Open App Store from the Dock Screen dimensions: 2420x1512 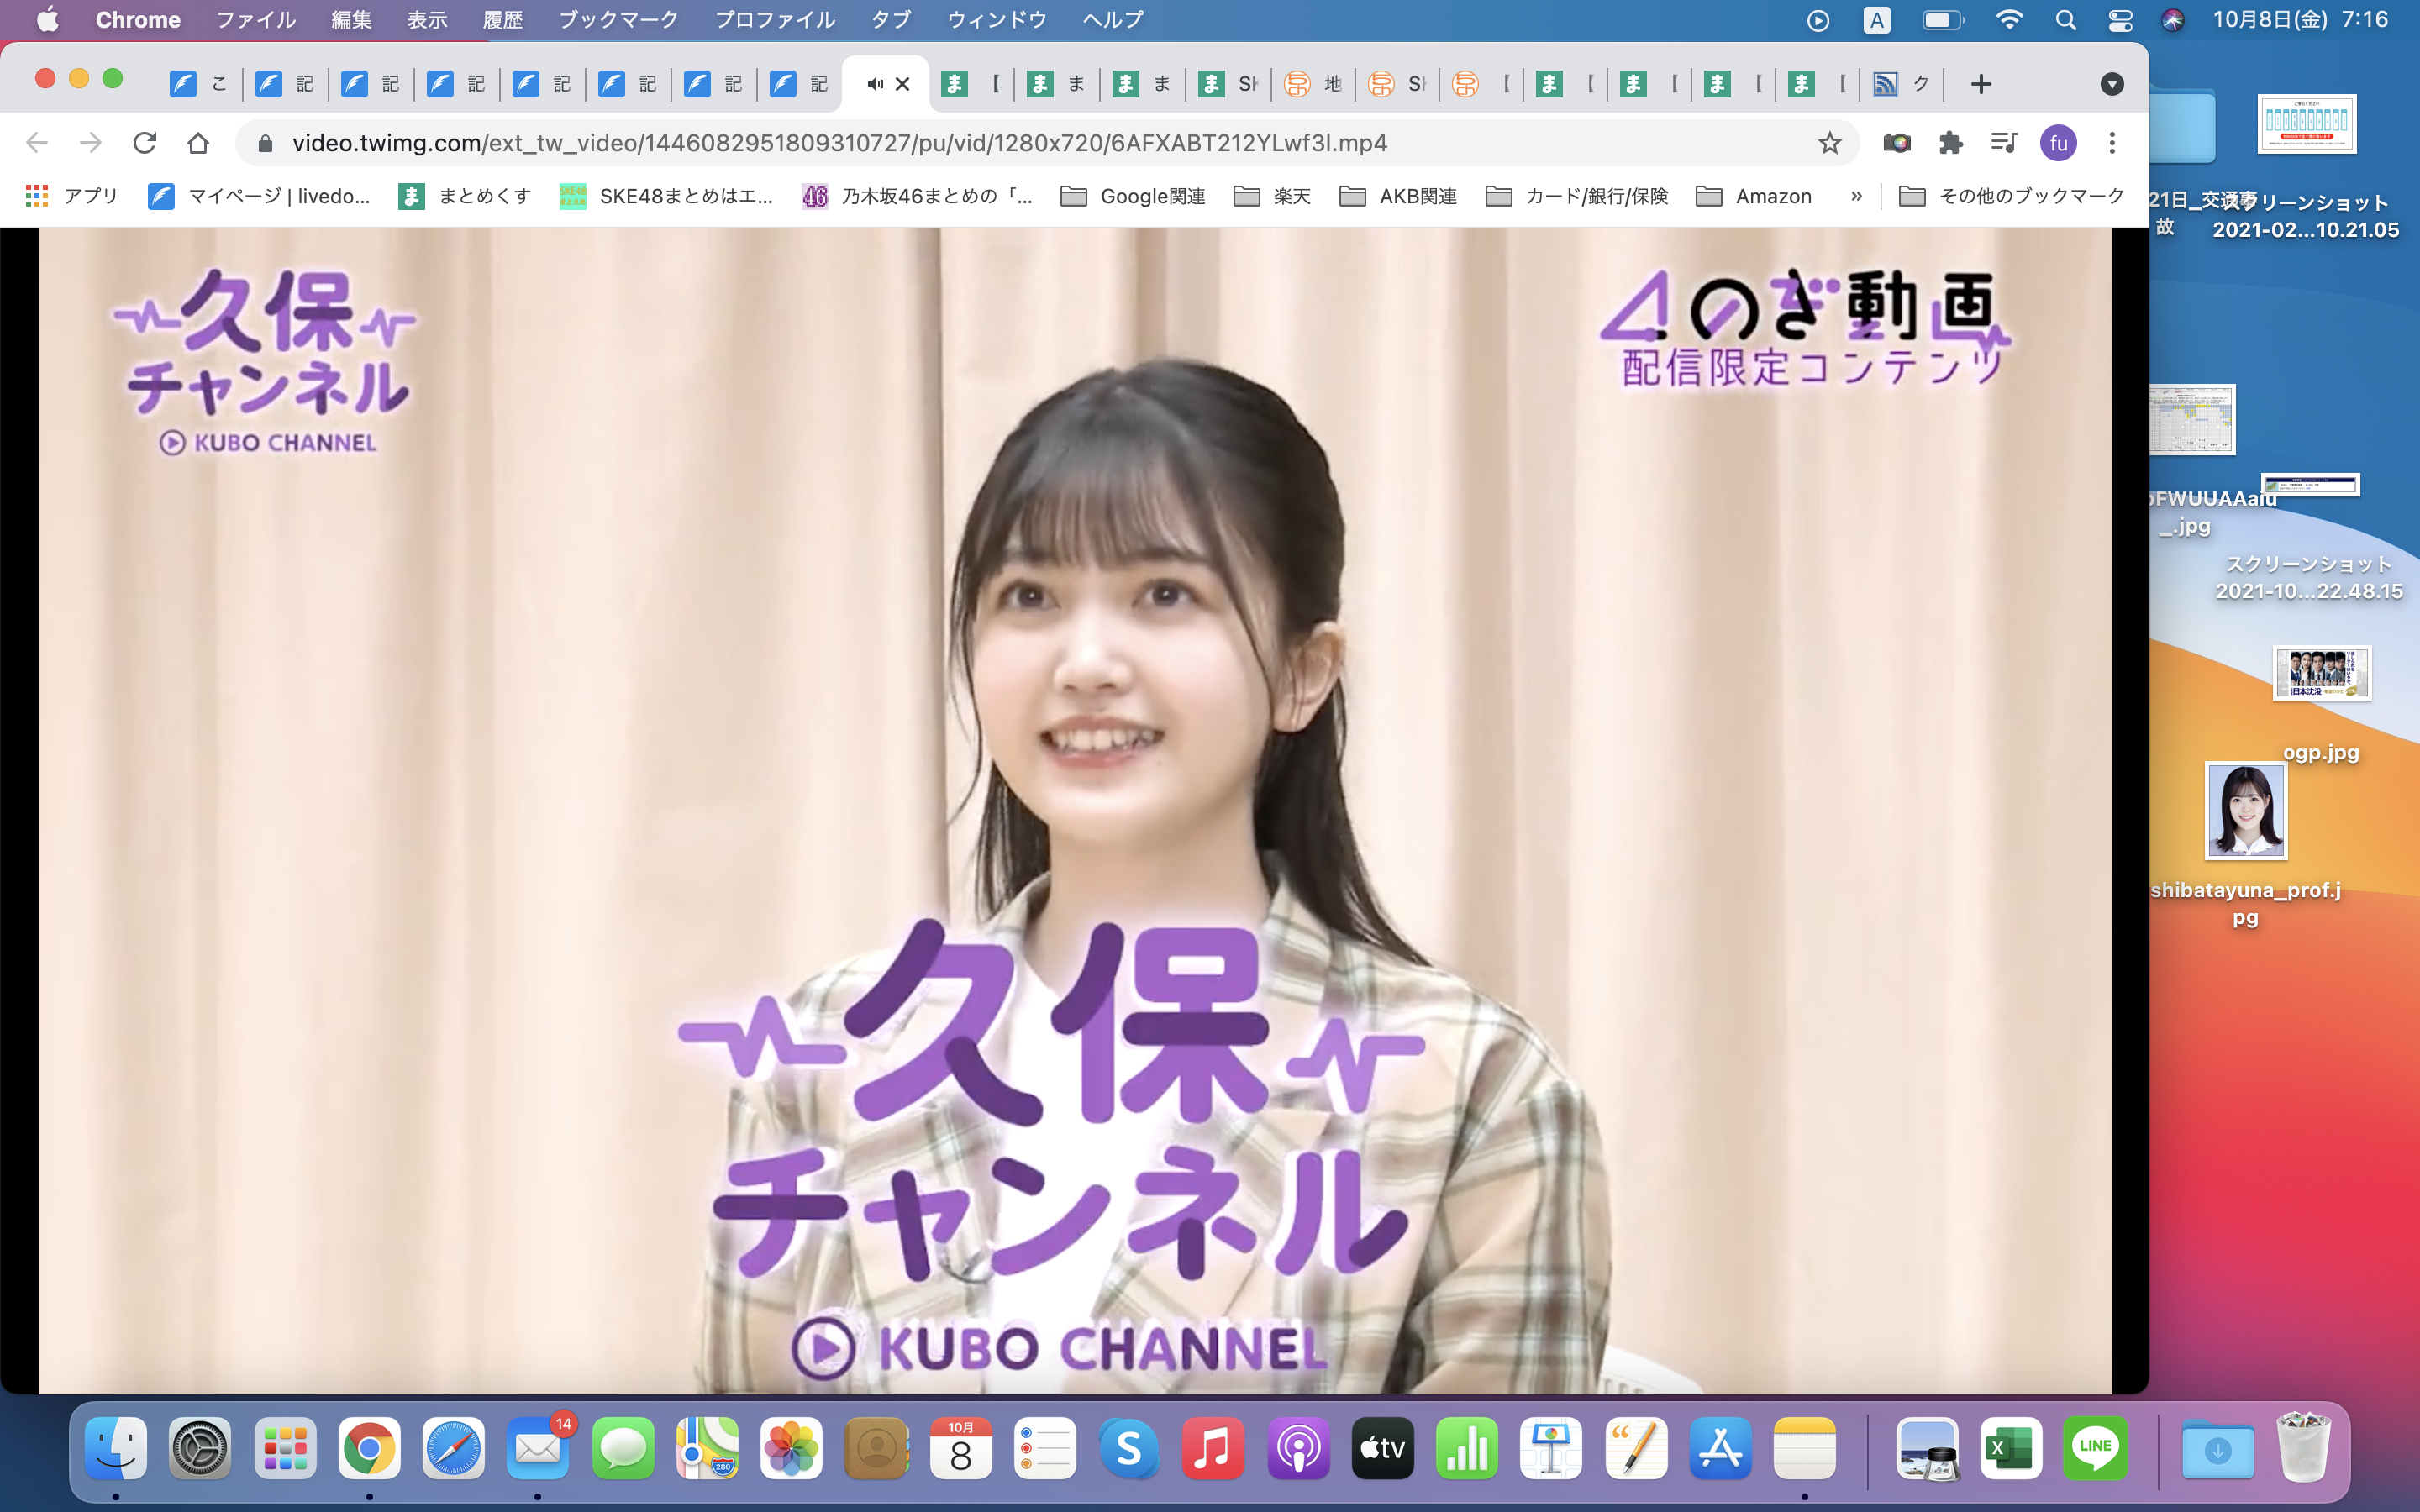[1720, 1448]
